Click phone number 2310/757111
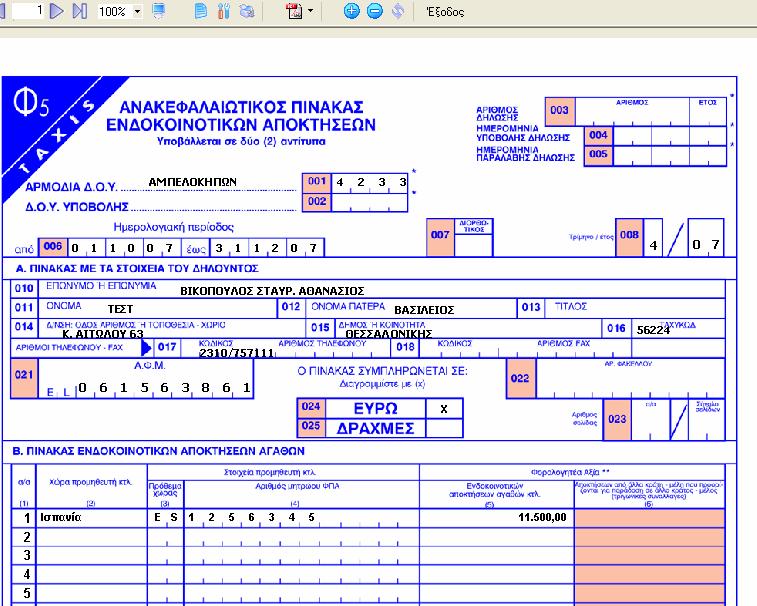The image size is (757, 606). pyautogui.click(x=237, y=352)
